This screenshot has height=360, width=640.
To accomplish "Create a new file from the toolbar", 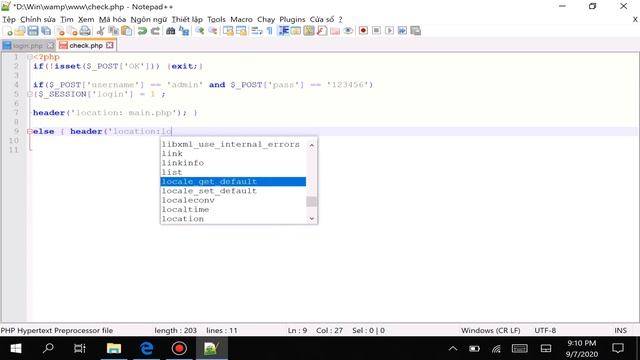I will (7, 31).
